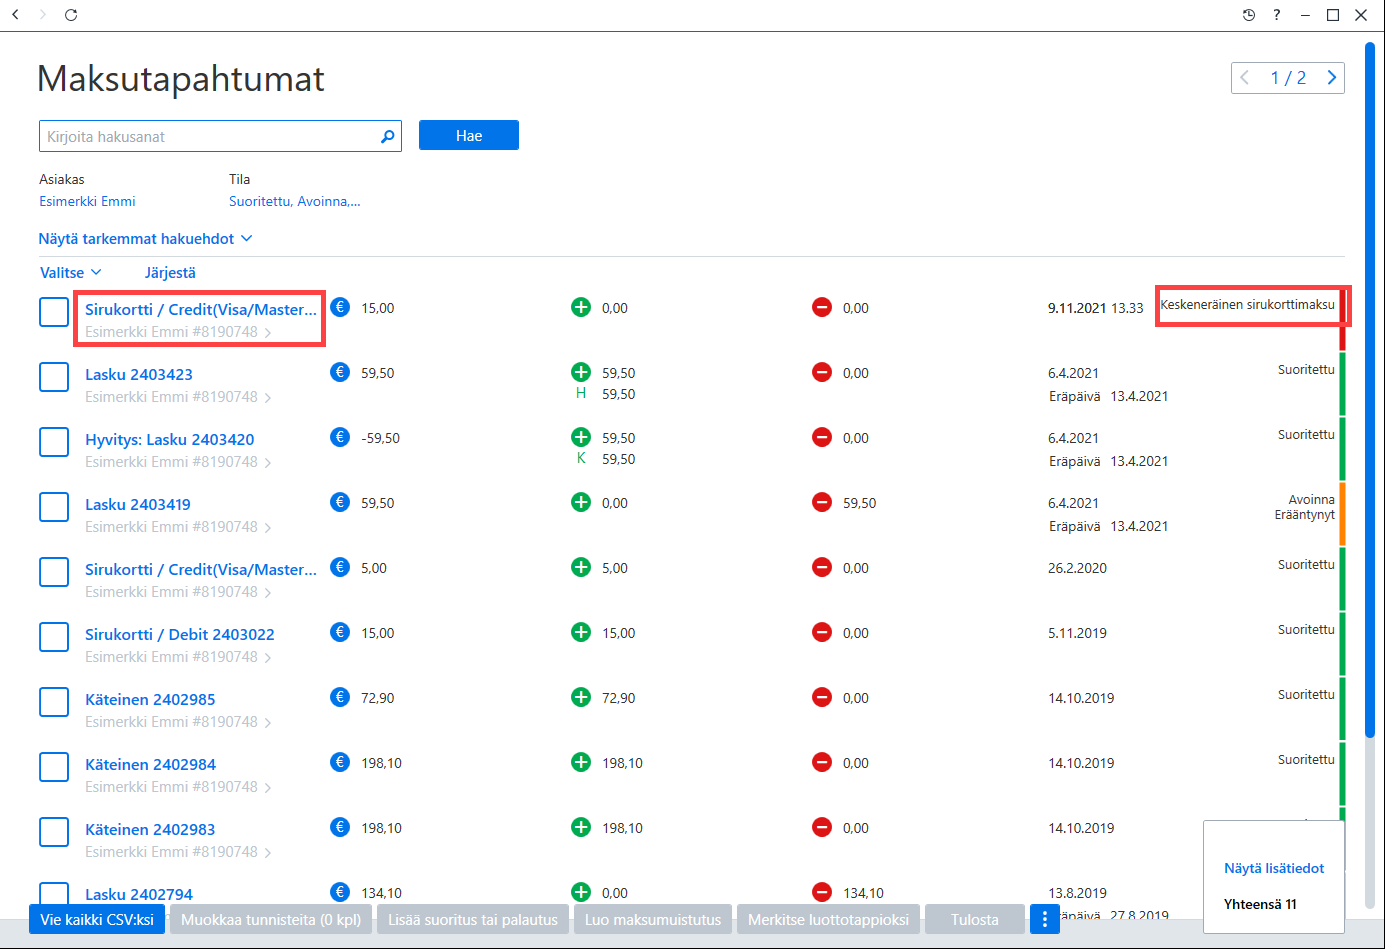Open the history clock icon in title bar

[x=1248, y=15]
